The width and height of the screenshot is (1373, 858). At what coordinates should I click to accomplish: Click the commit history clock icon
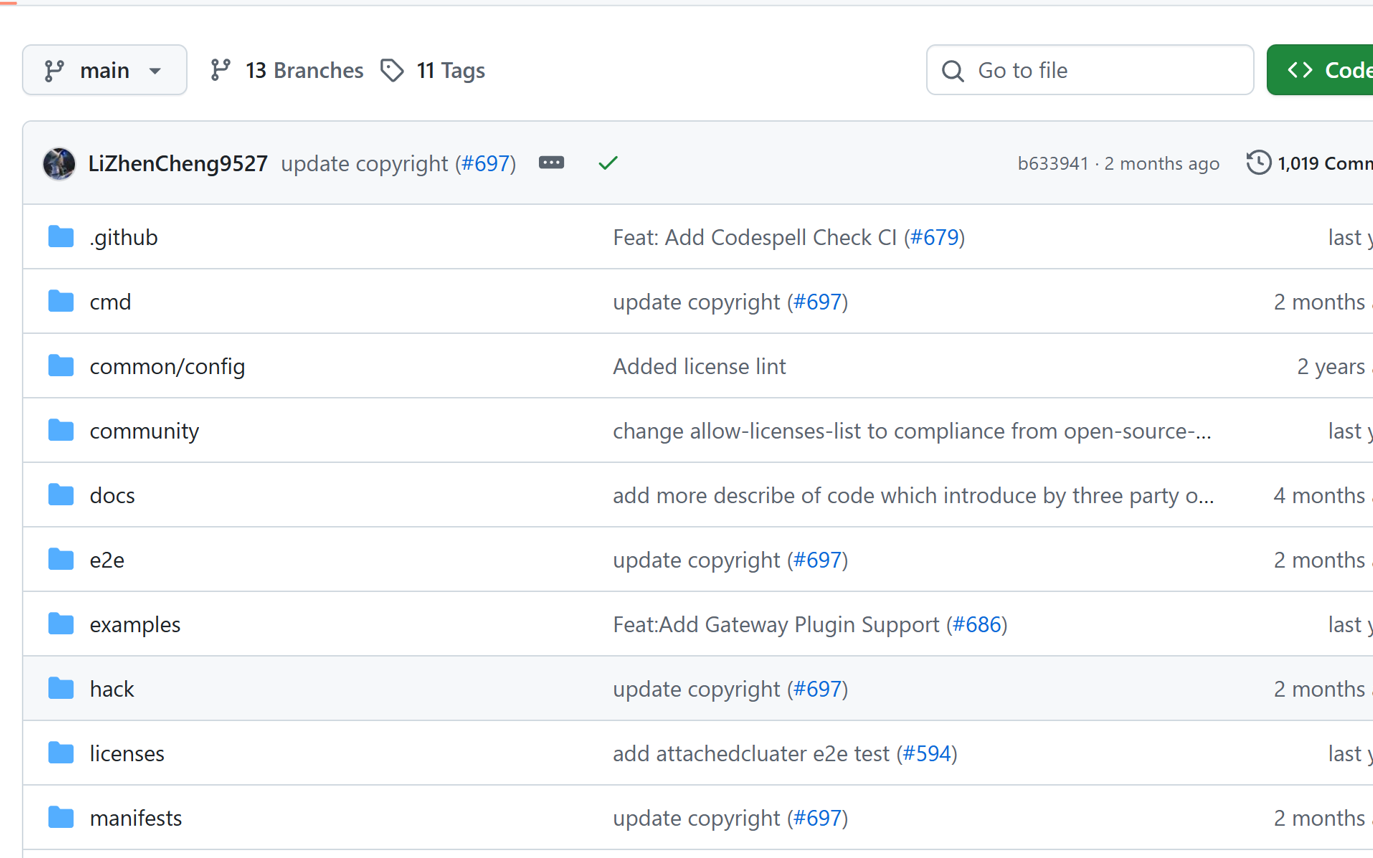(x=1259, y=163)
